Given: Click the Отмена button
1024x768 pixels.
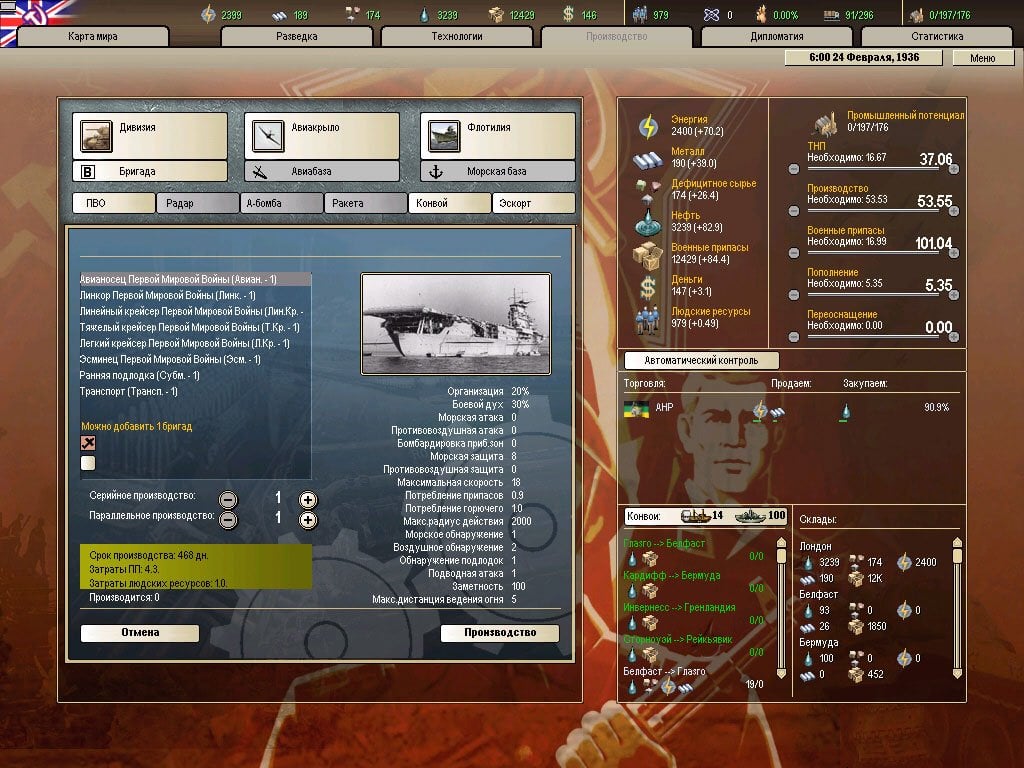Looking at the screenshot, I should [140, 633].
